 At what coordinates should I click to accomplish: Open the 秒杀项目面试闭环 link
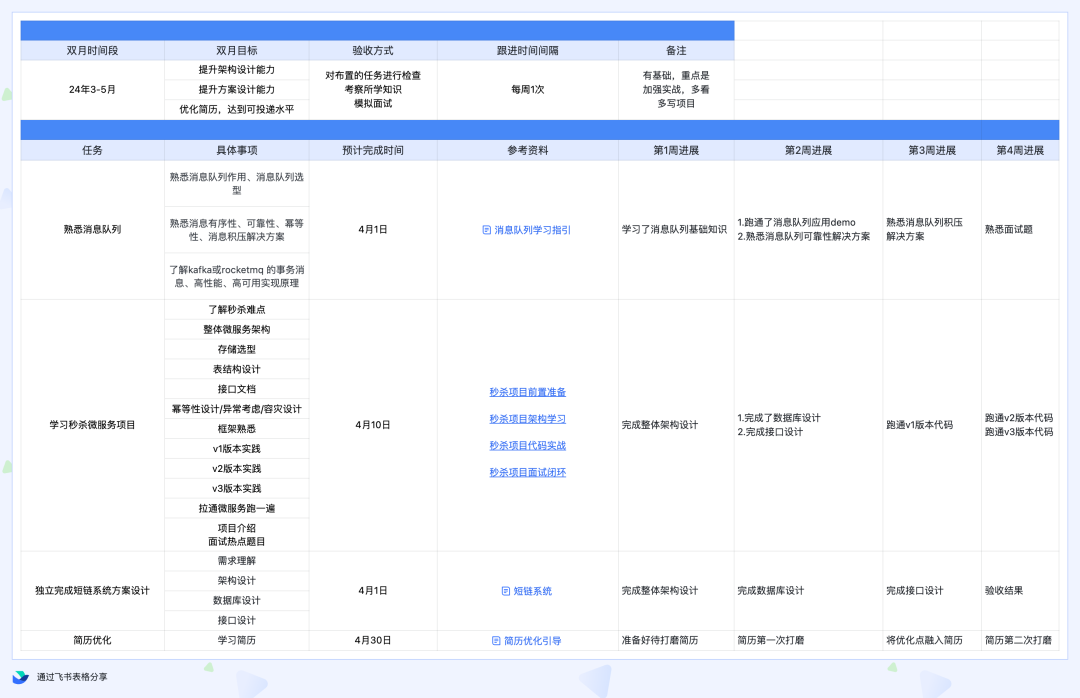point(528,473)
